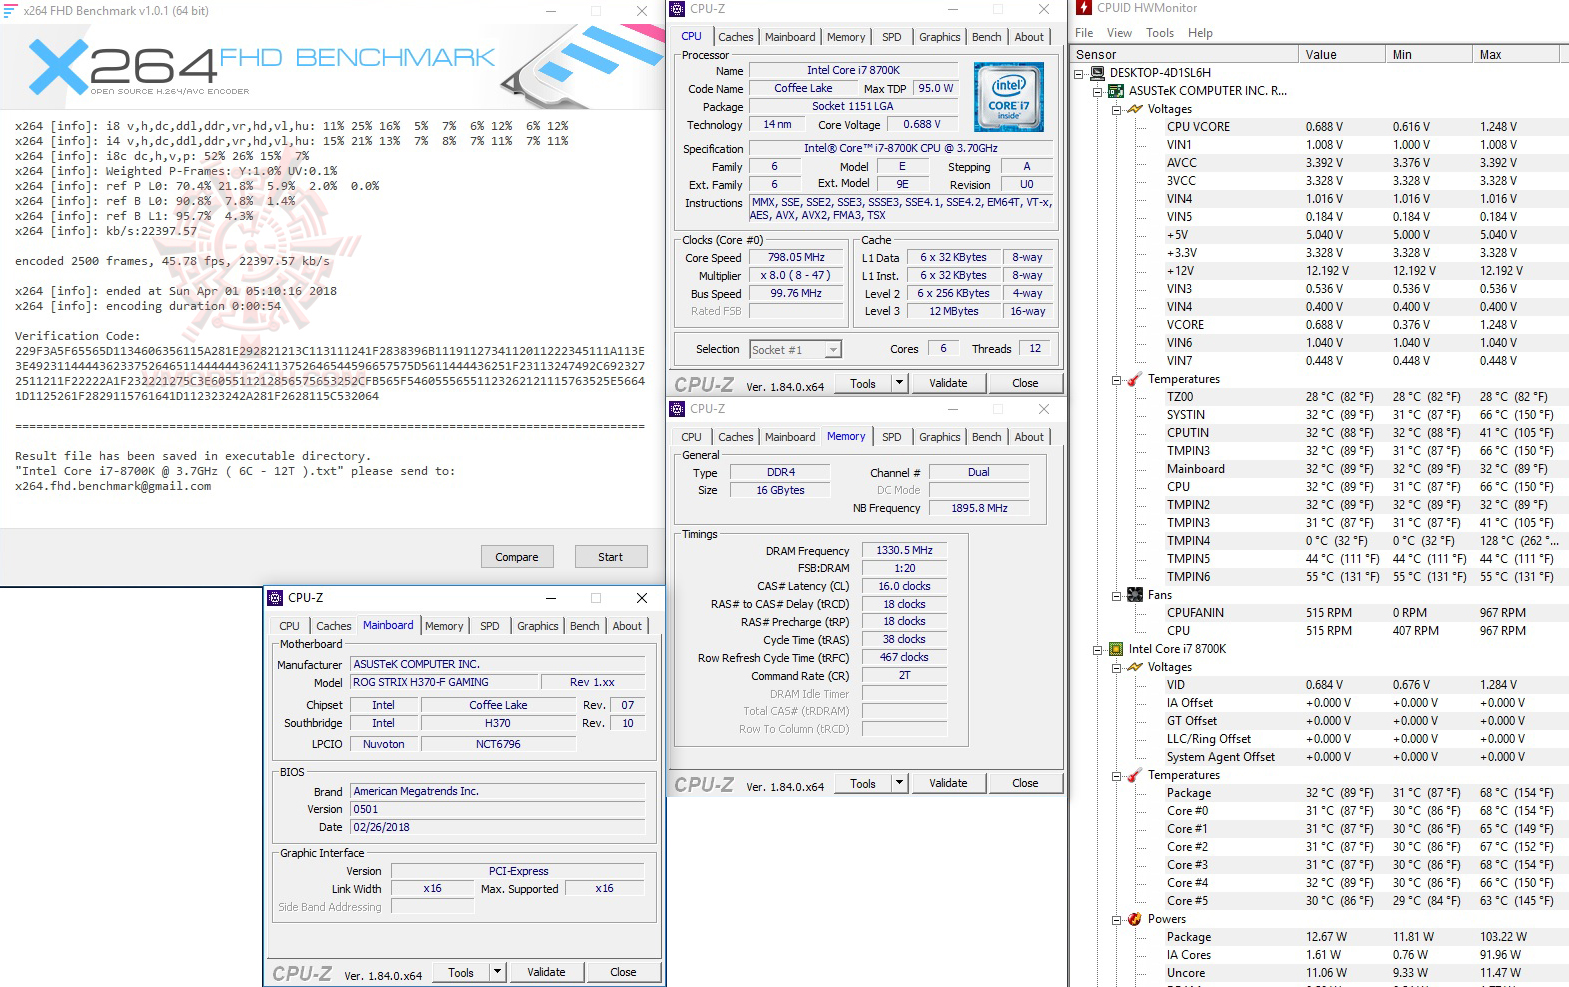Click the Sensor column header in HWMonitor

pos(1184,55)
